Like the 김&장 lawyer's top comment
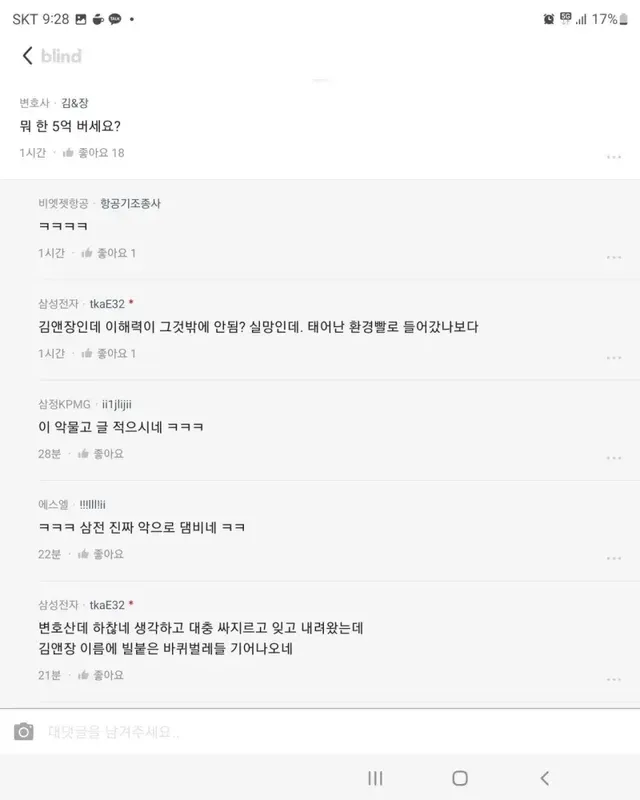 pos(69,153)
